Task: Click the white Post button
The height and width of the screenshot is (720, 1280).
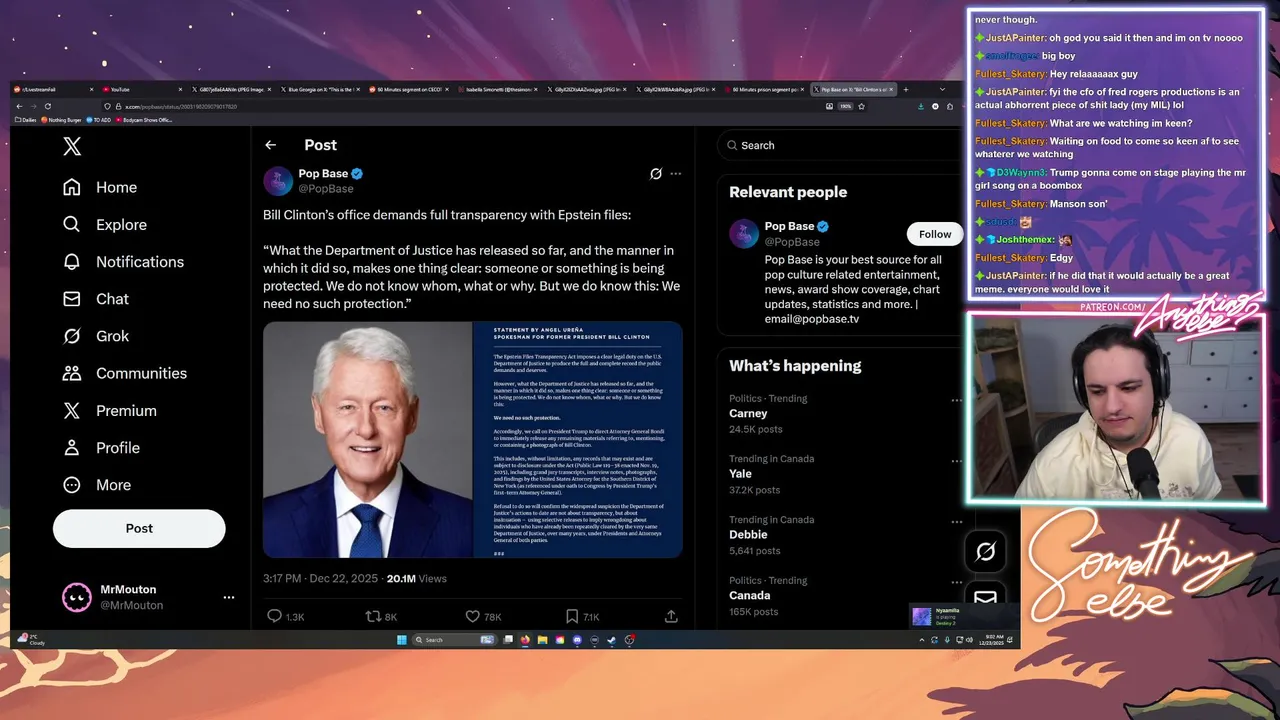Action: [139, 528]
